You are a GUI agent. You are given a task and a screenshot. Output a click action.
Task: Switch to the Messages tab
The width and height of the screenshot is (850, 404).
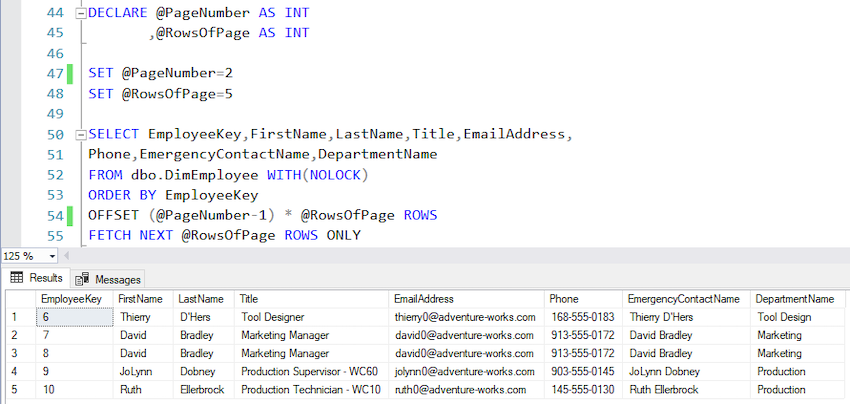(108, 279)
